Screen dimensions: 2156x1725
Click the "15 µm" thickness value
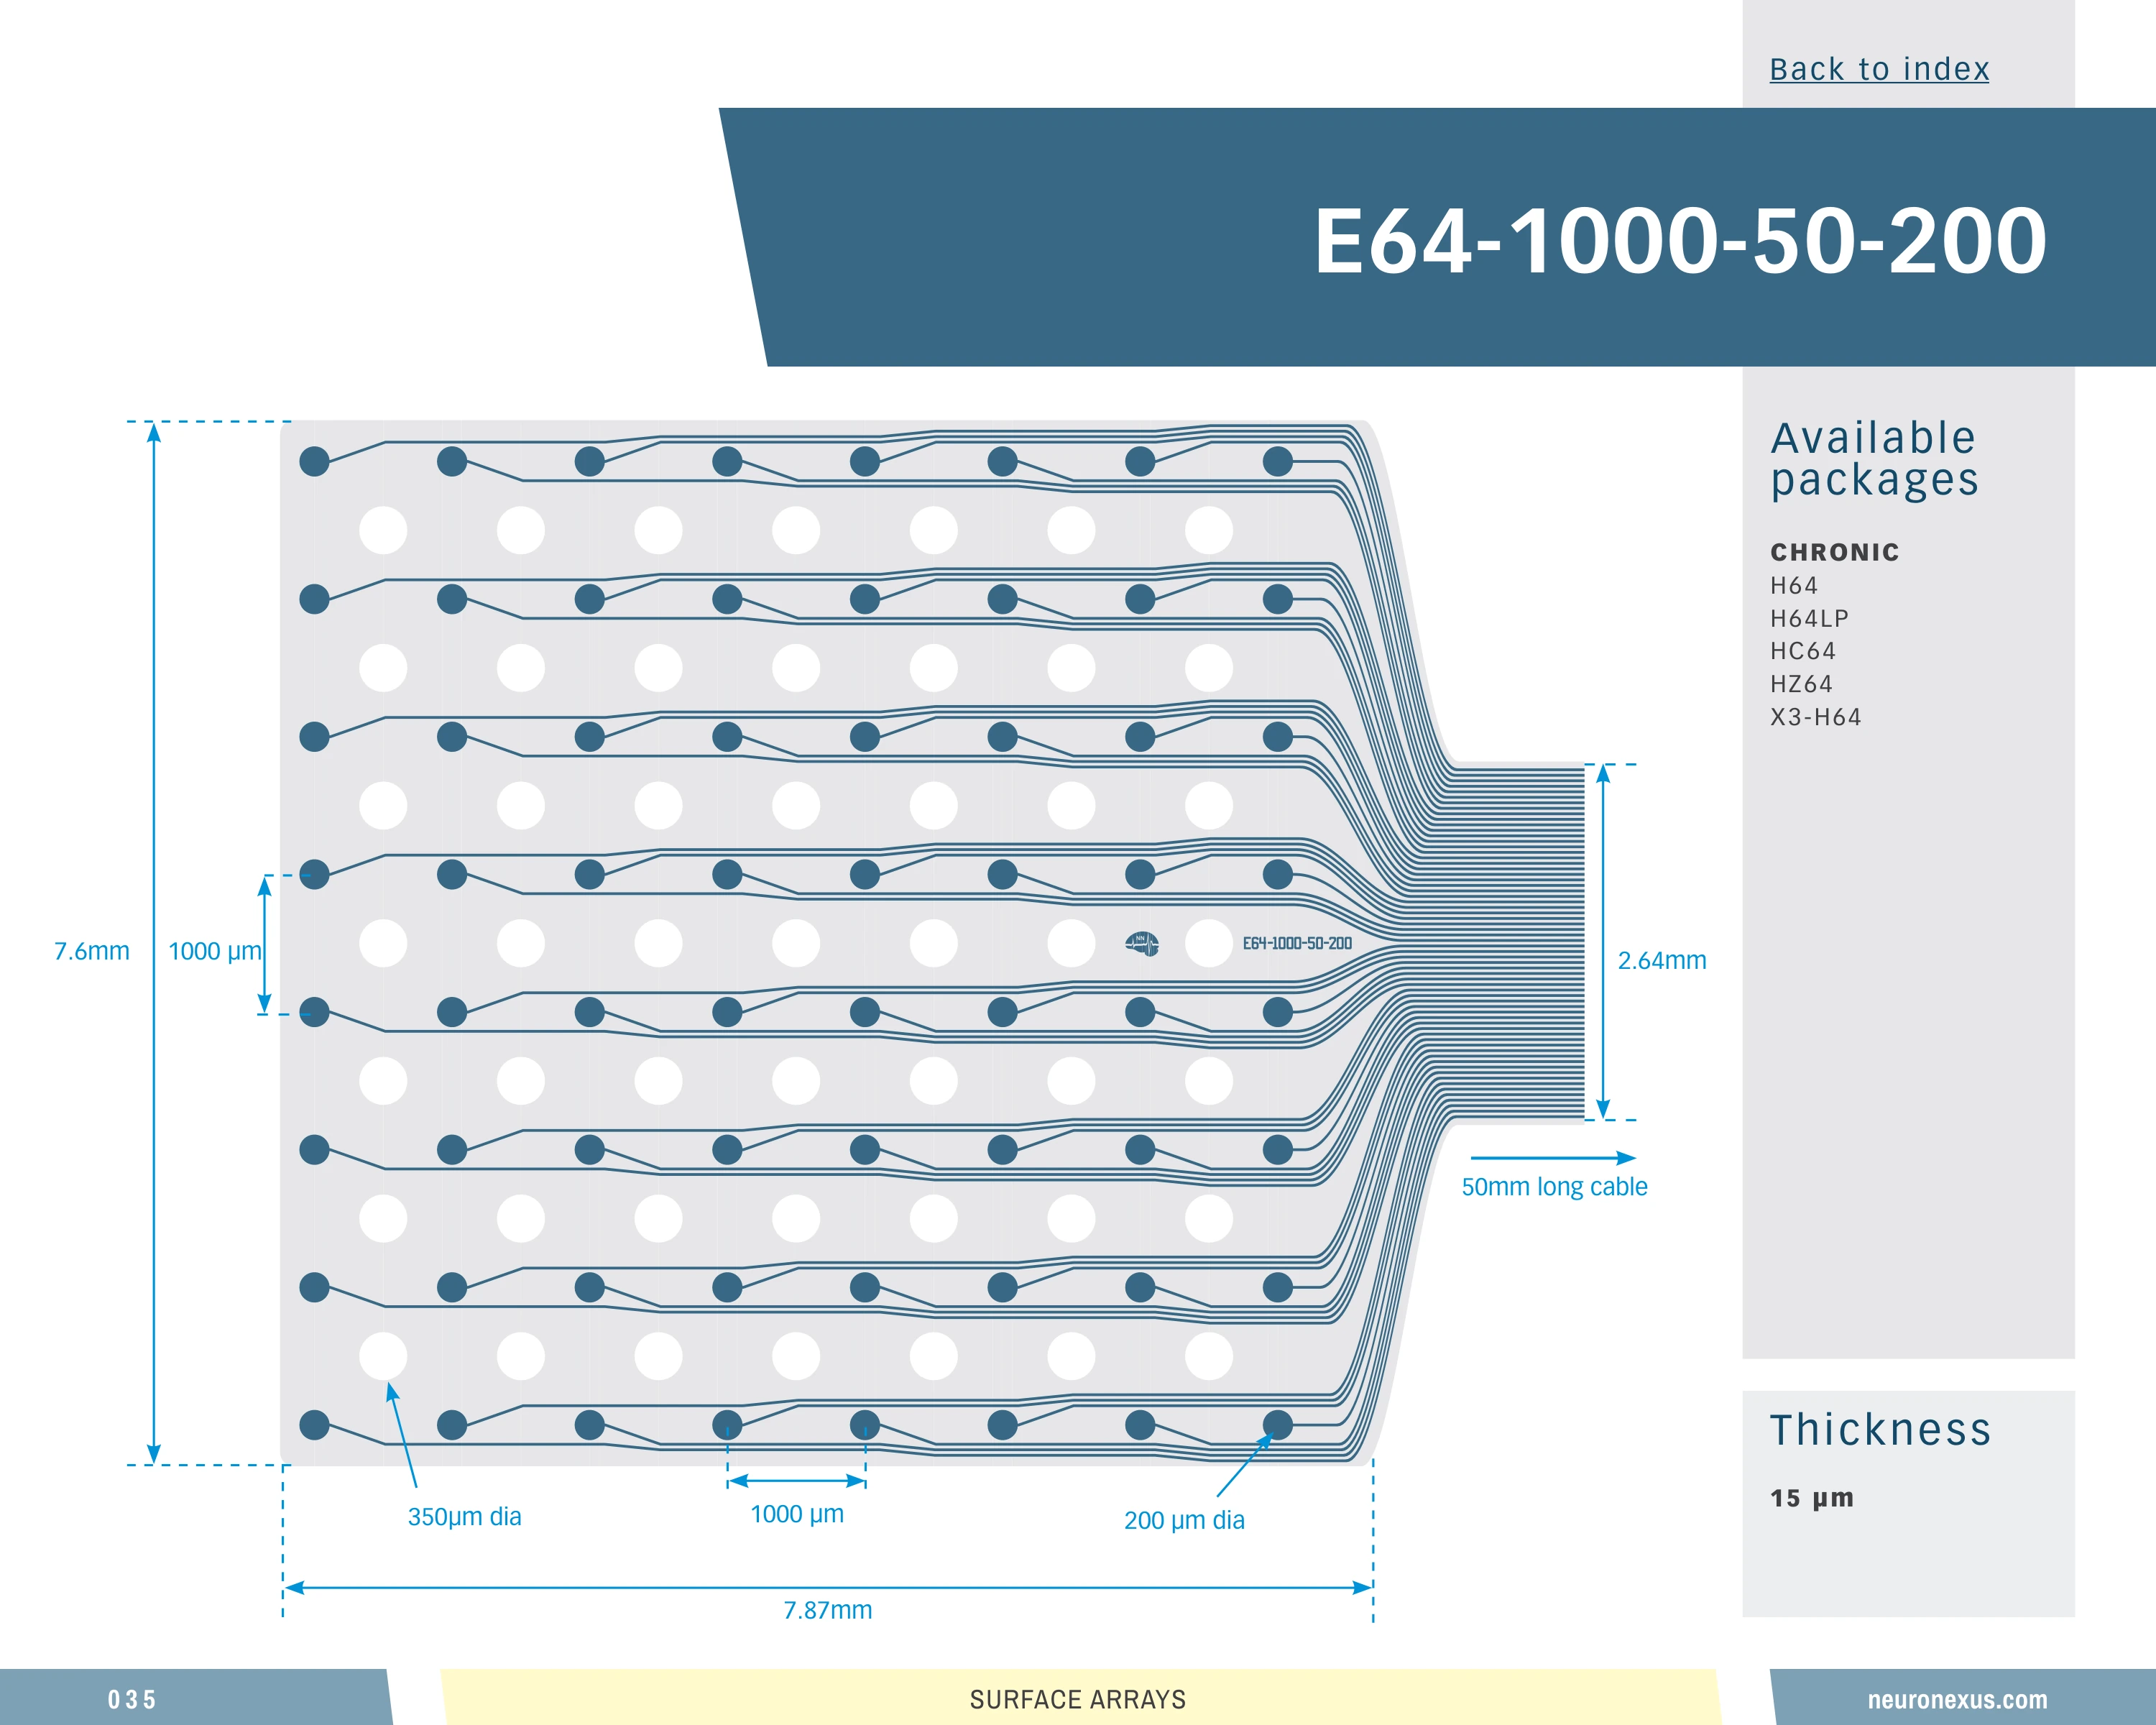pyautogui.click(x=1811, y=1498)
